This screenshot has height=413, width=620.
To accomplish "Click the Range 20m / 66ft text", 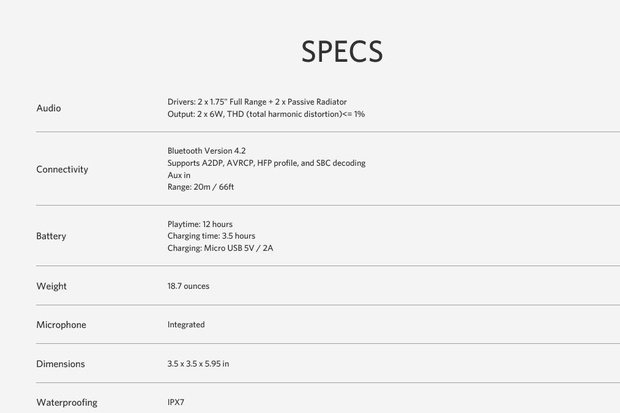I will [200, 187].
